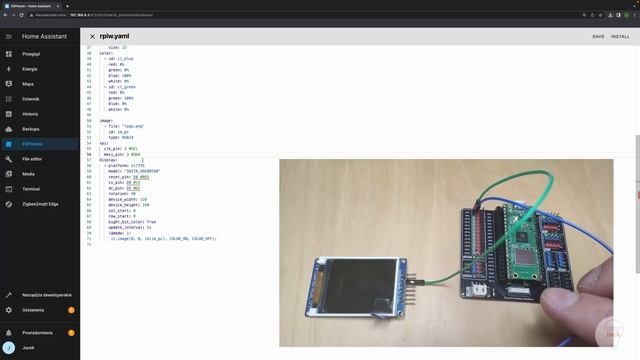Click the browser reload icon

pyautogui.click(x=21, y=15)
